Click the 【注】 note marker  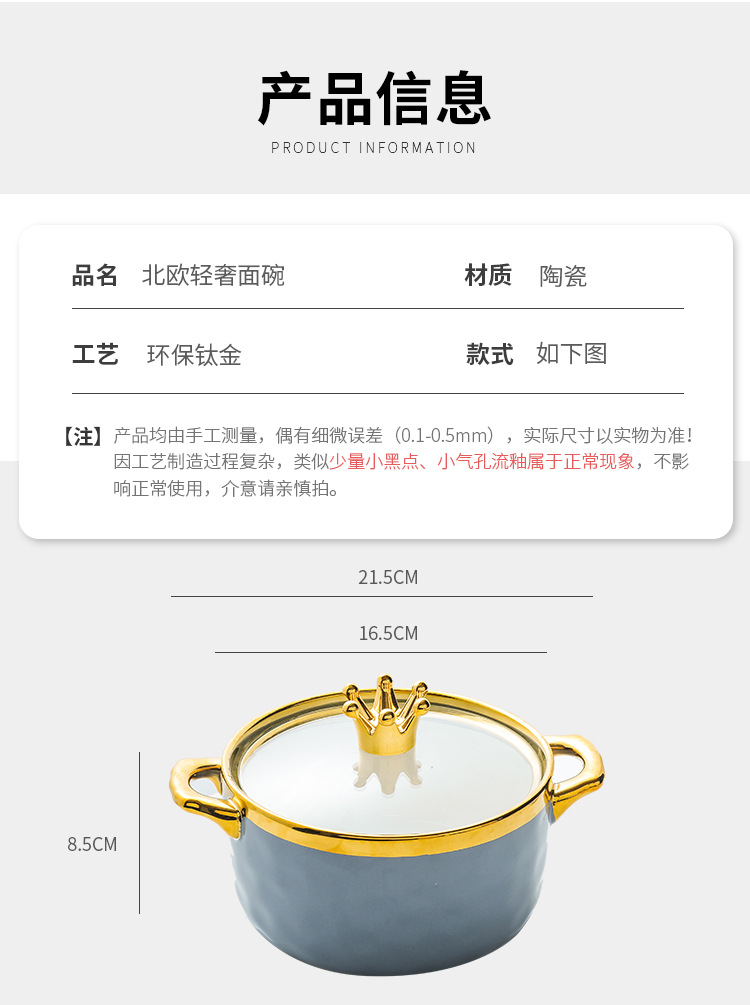83,436
